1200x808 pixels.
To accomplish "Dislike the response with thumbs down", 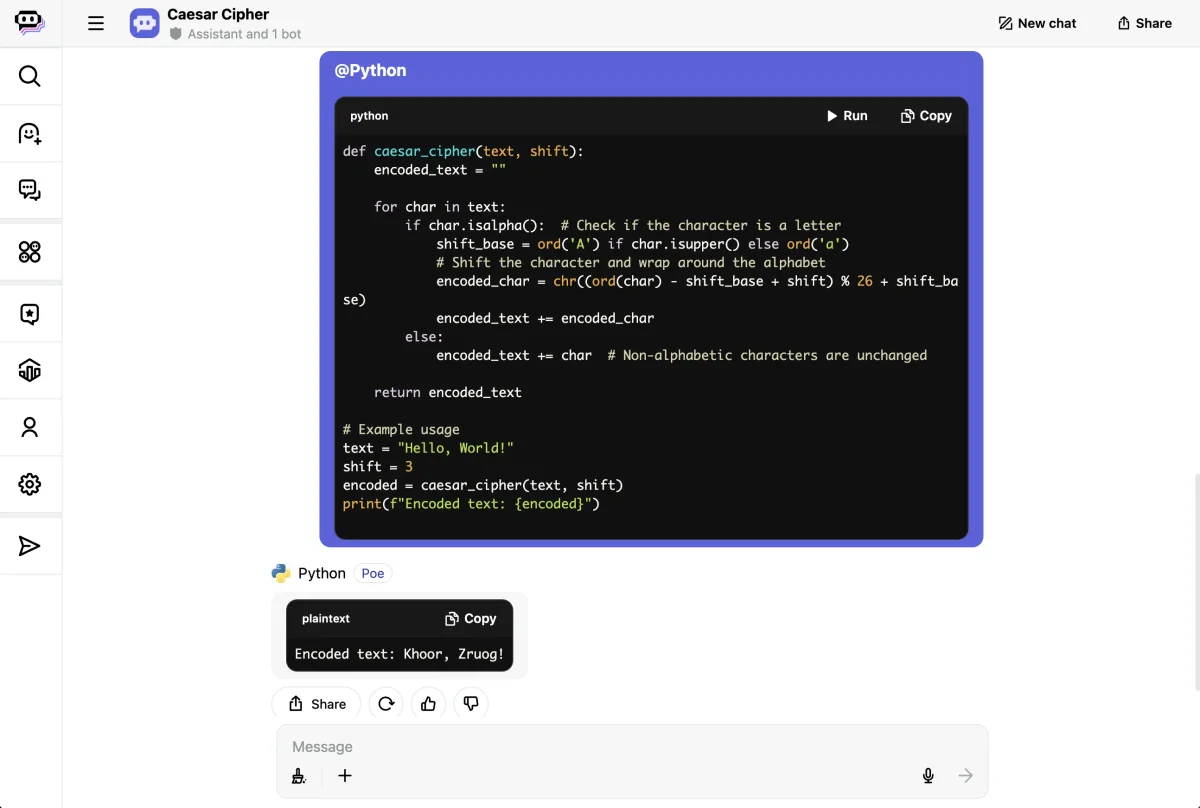I will 471,704.
